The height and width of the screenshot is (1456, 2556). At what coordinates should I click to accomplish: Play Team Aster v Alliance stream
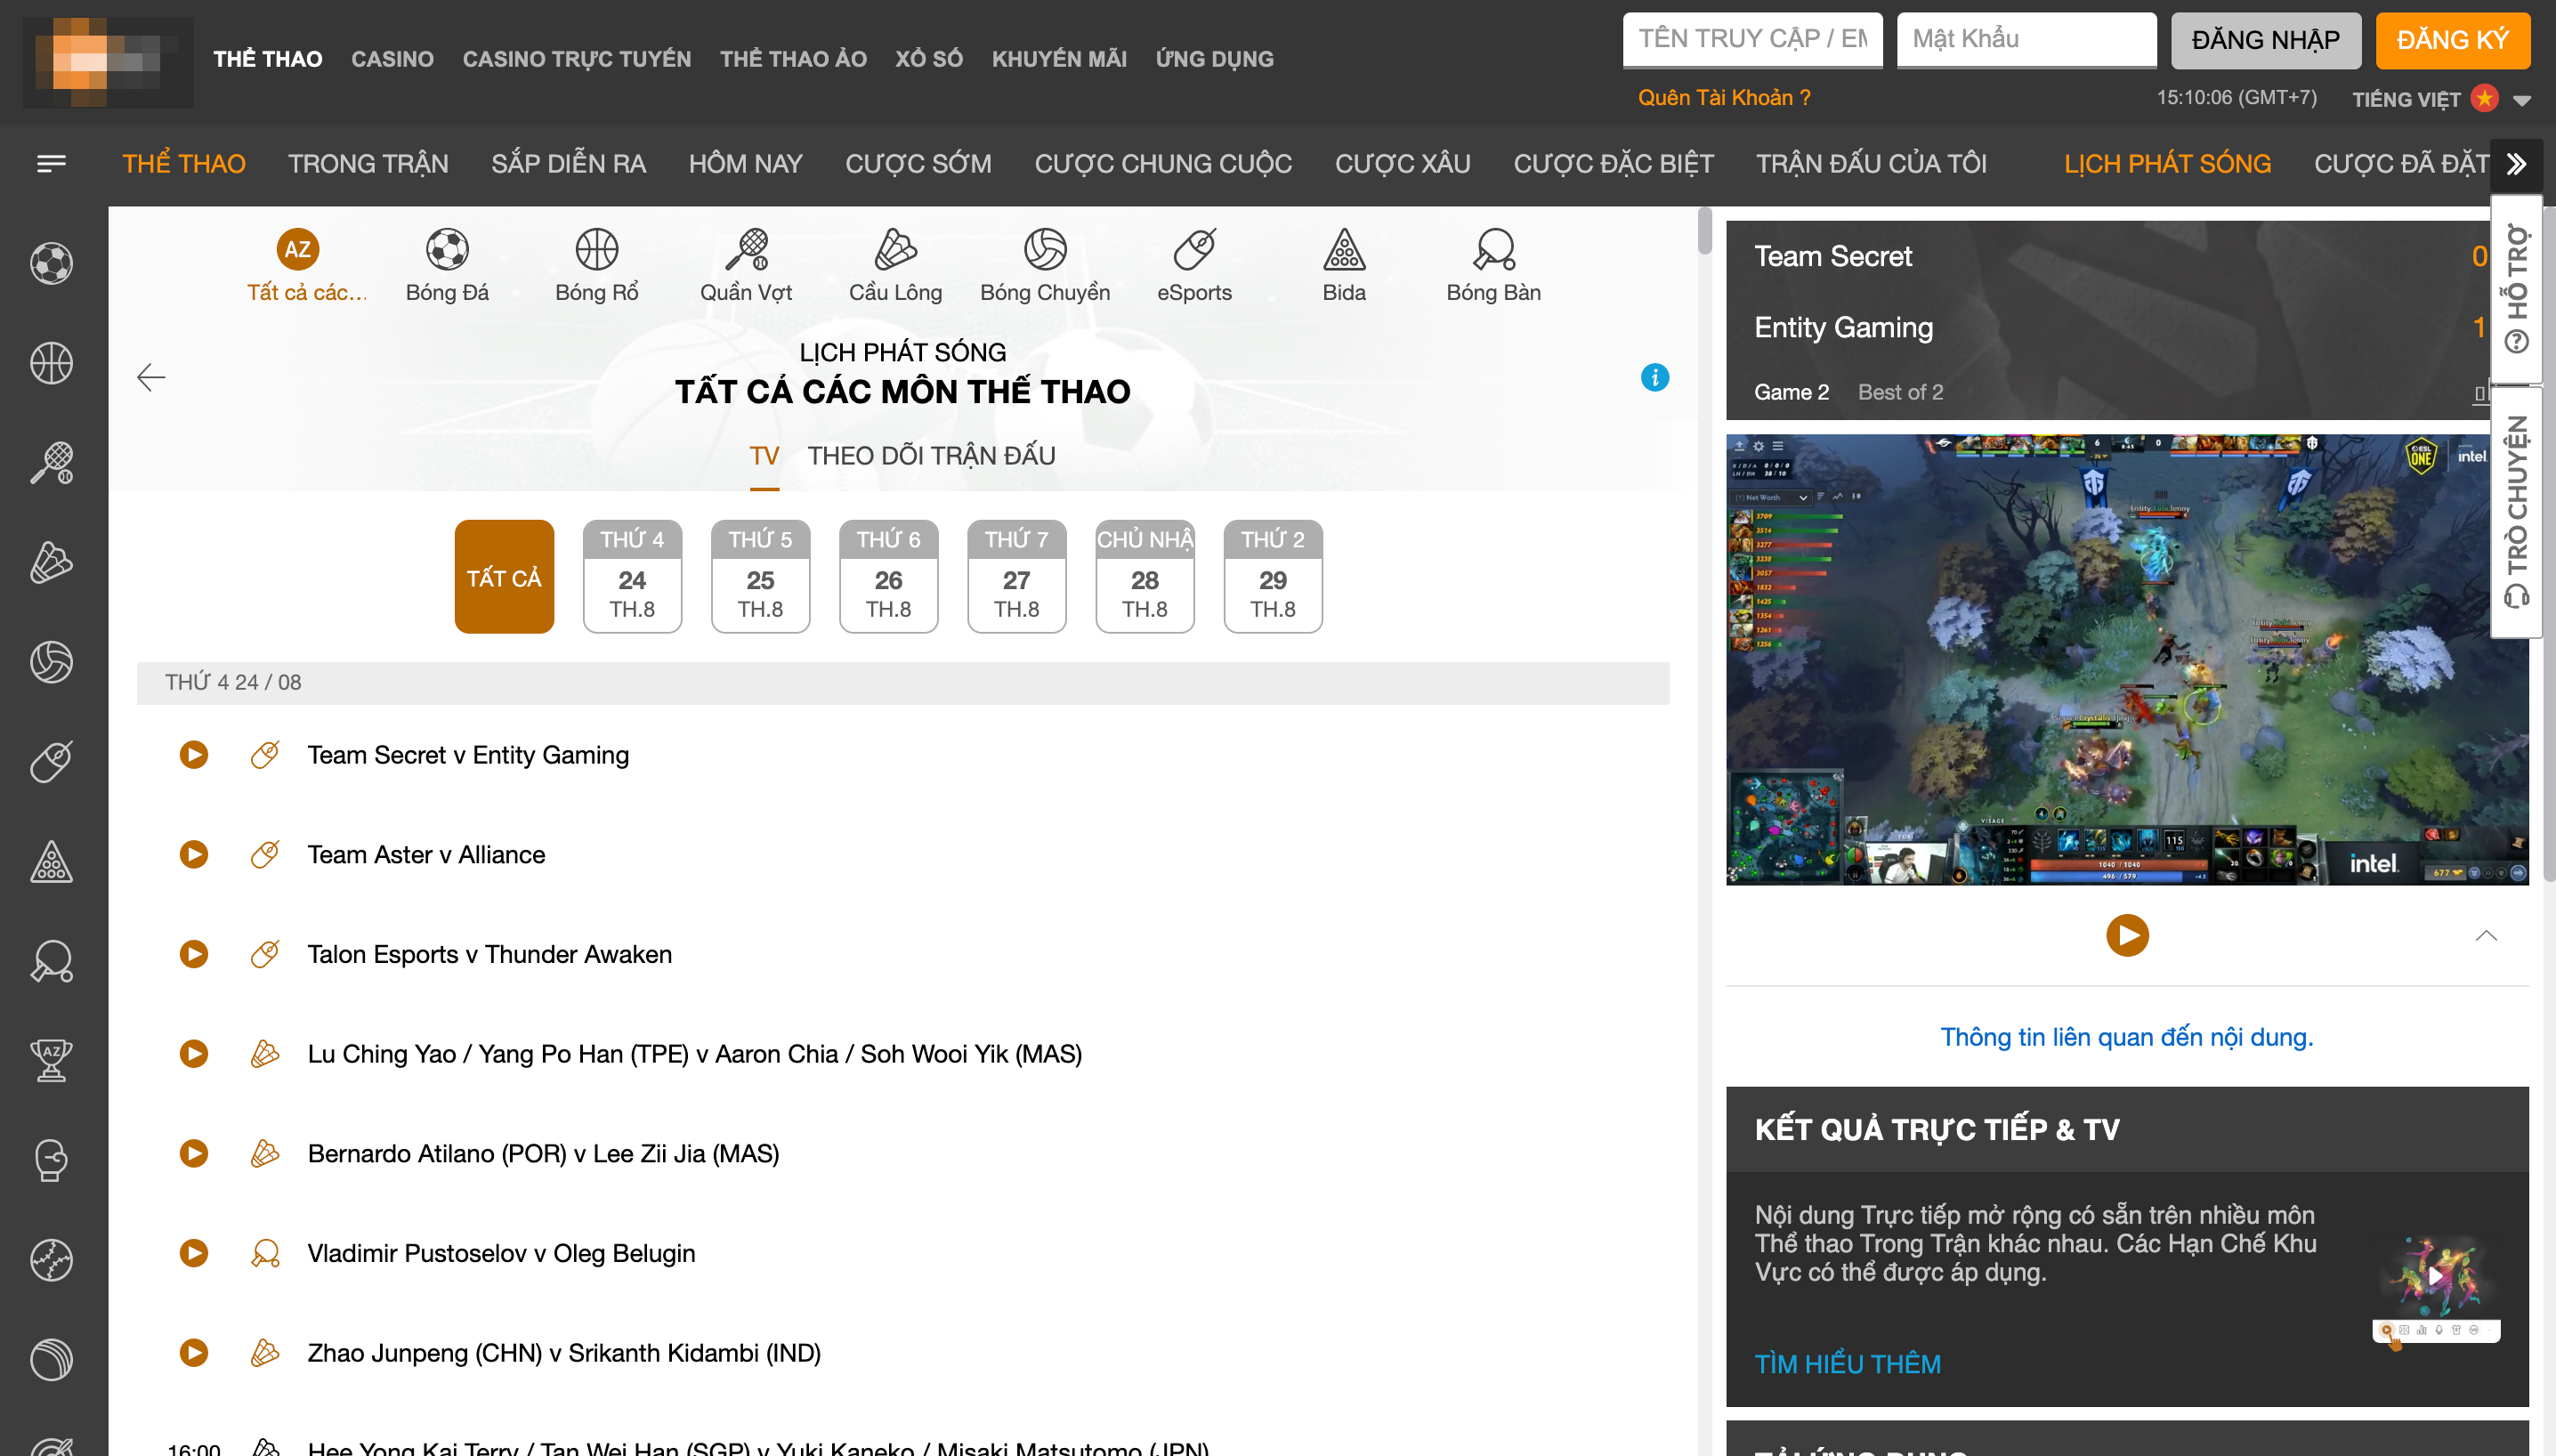[194, 854]
